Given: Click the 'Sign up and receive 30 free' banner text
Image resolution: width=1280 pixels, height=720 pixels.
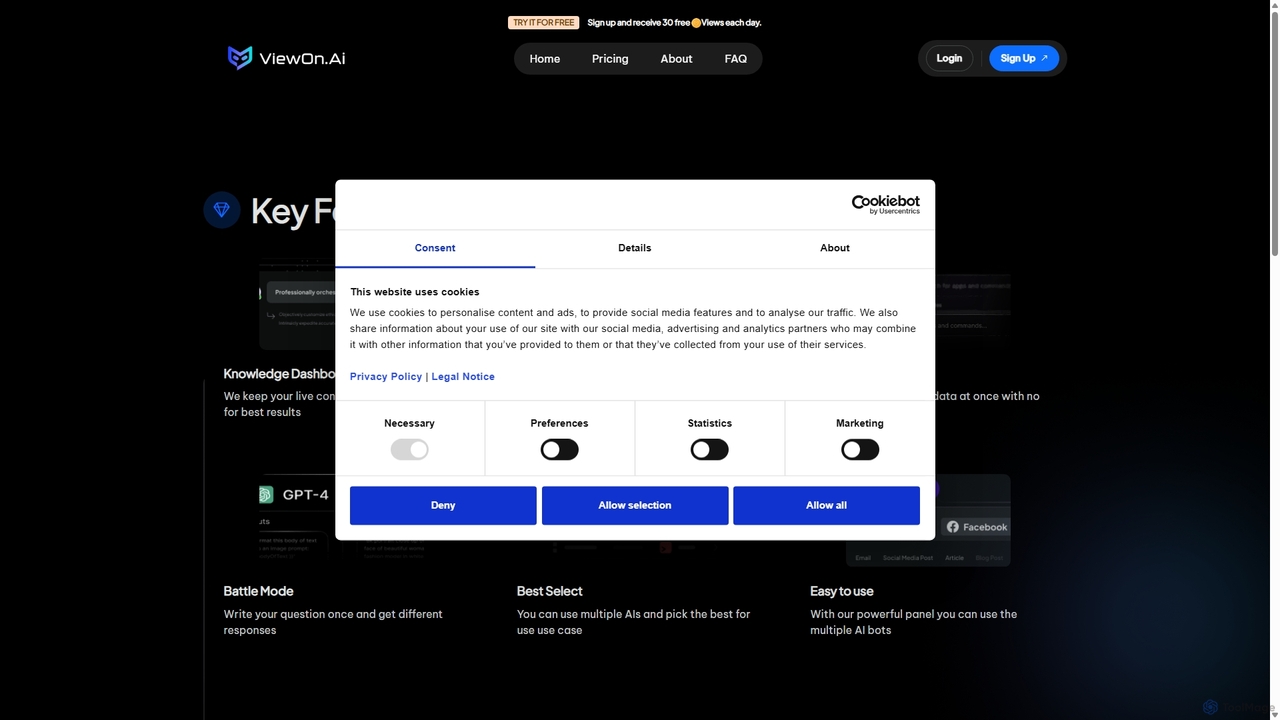Looking at the screenshot, I should [638, 22].
